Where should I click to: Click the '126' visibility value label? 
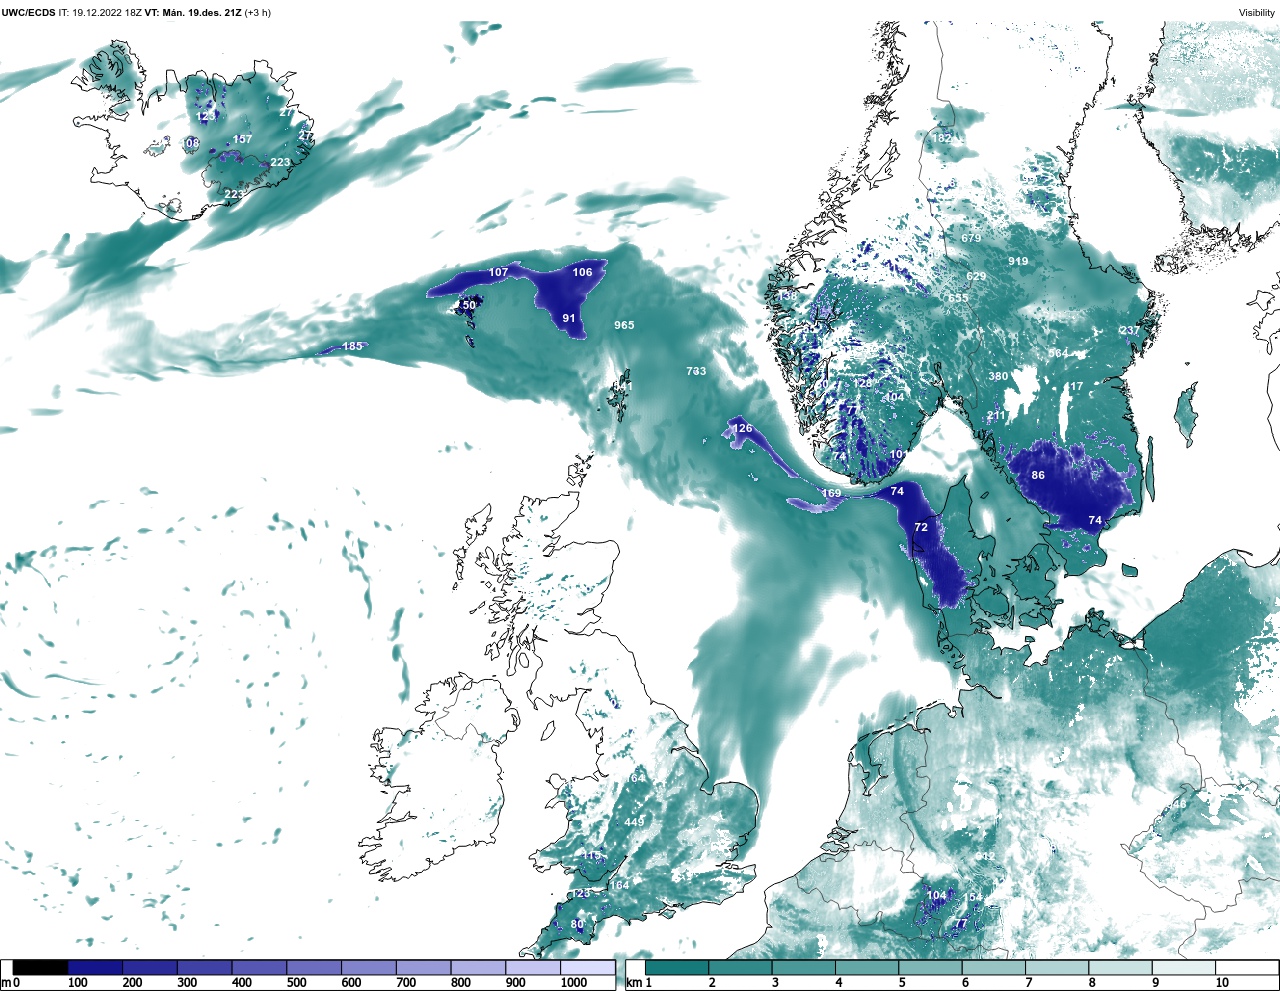pyautogui.click(x=742, y=428)
